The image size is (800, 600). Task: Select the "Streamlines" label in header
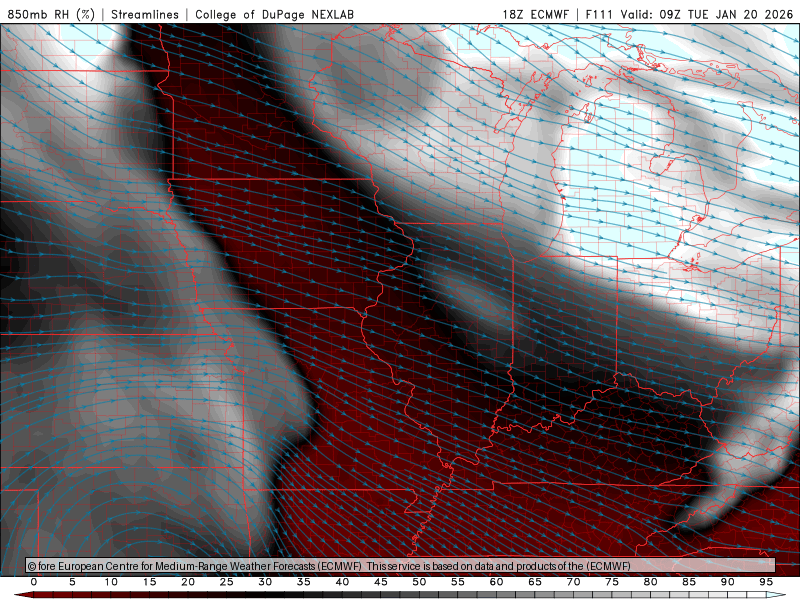(x=145, y=14)
